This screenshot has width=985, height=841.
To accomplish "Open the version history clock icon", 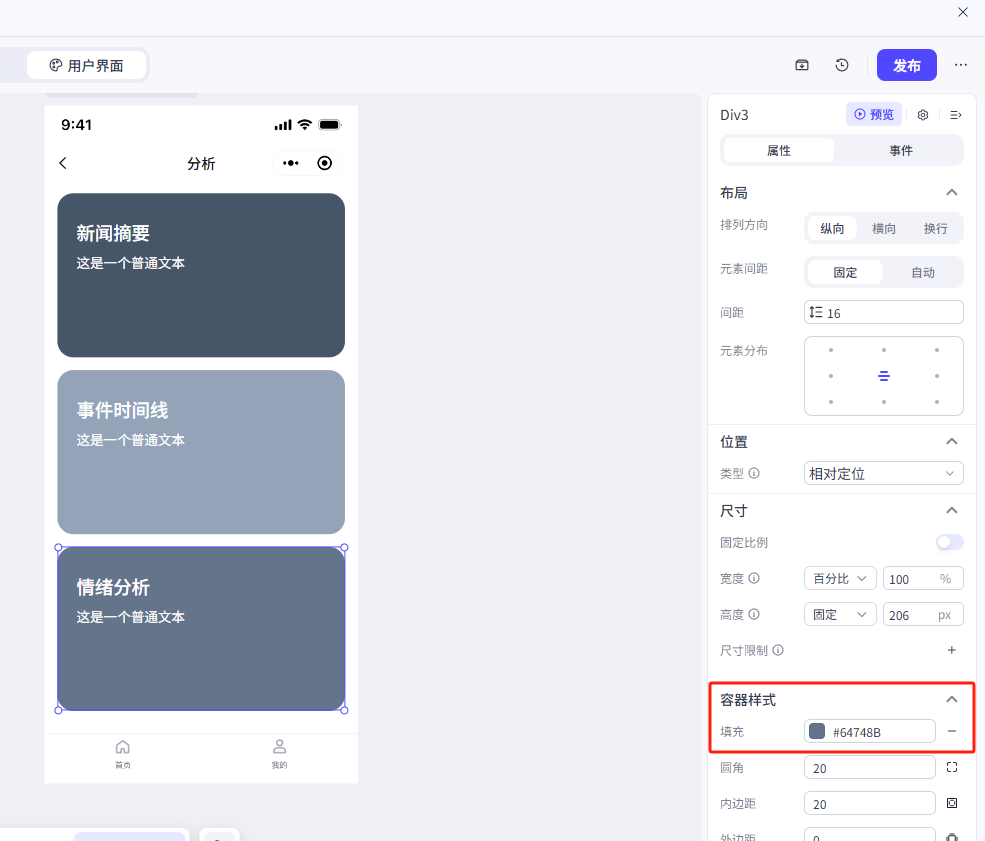I will pyautogui.click(x=842, y=65).
